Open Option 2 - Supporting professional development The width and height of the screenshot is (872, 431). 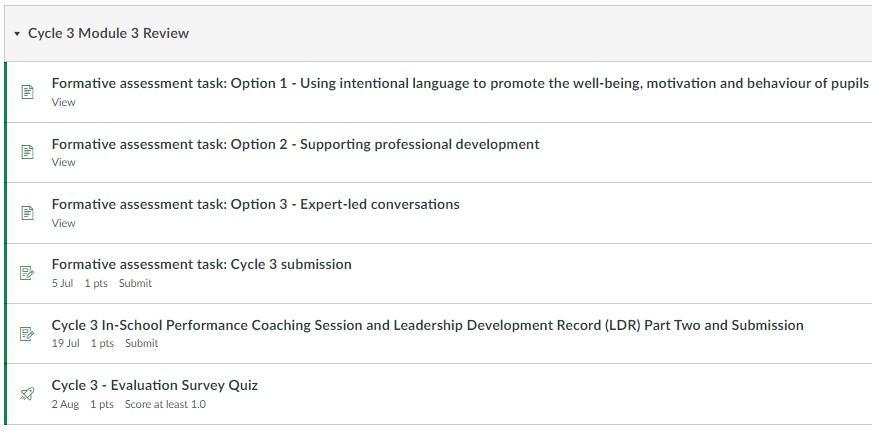pyautogui.click(x=295, y=144)
